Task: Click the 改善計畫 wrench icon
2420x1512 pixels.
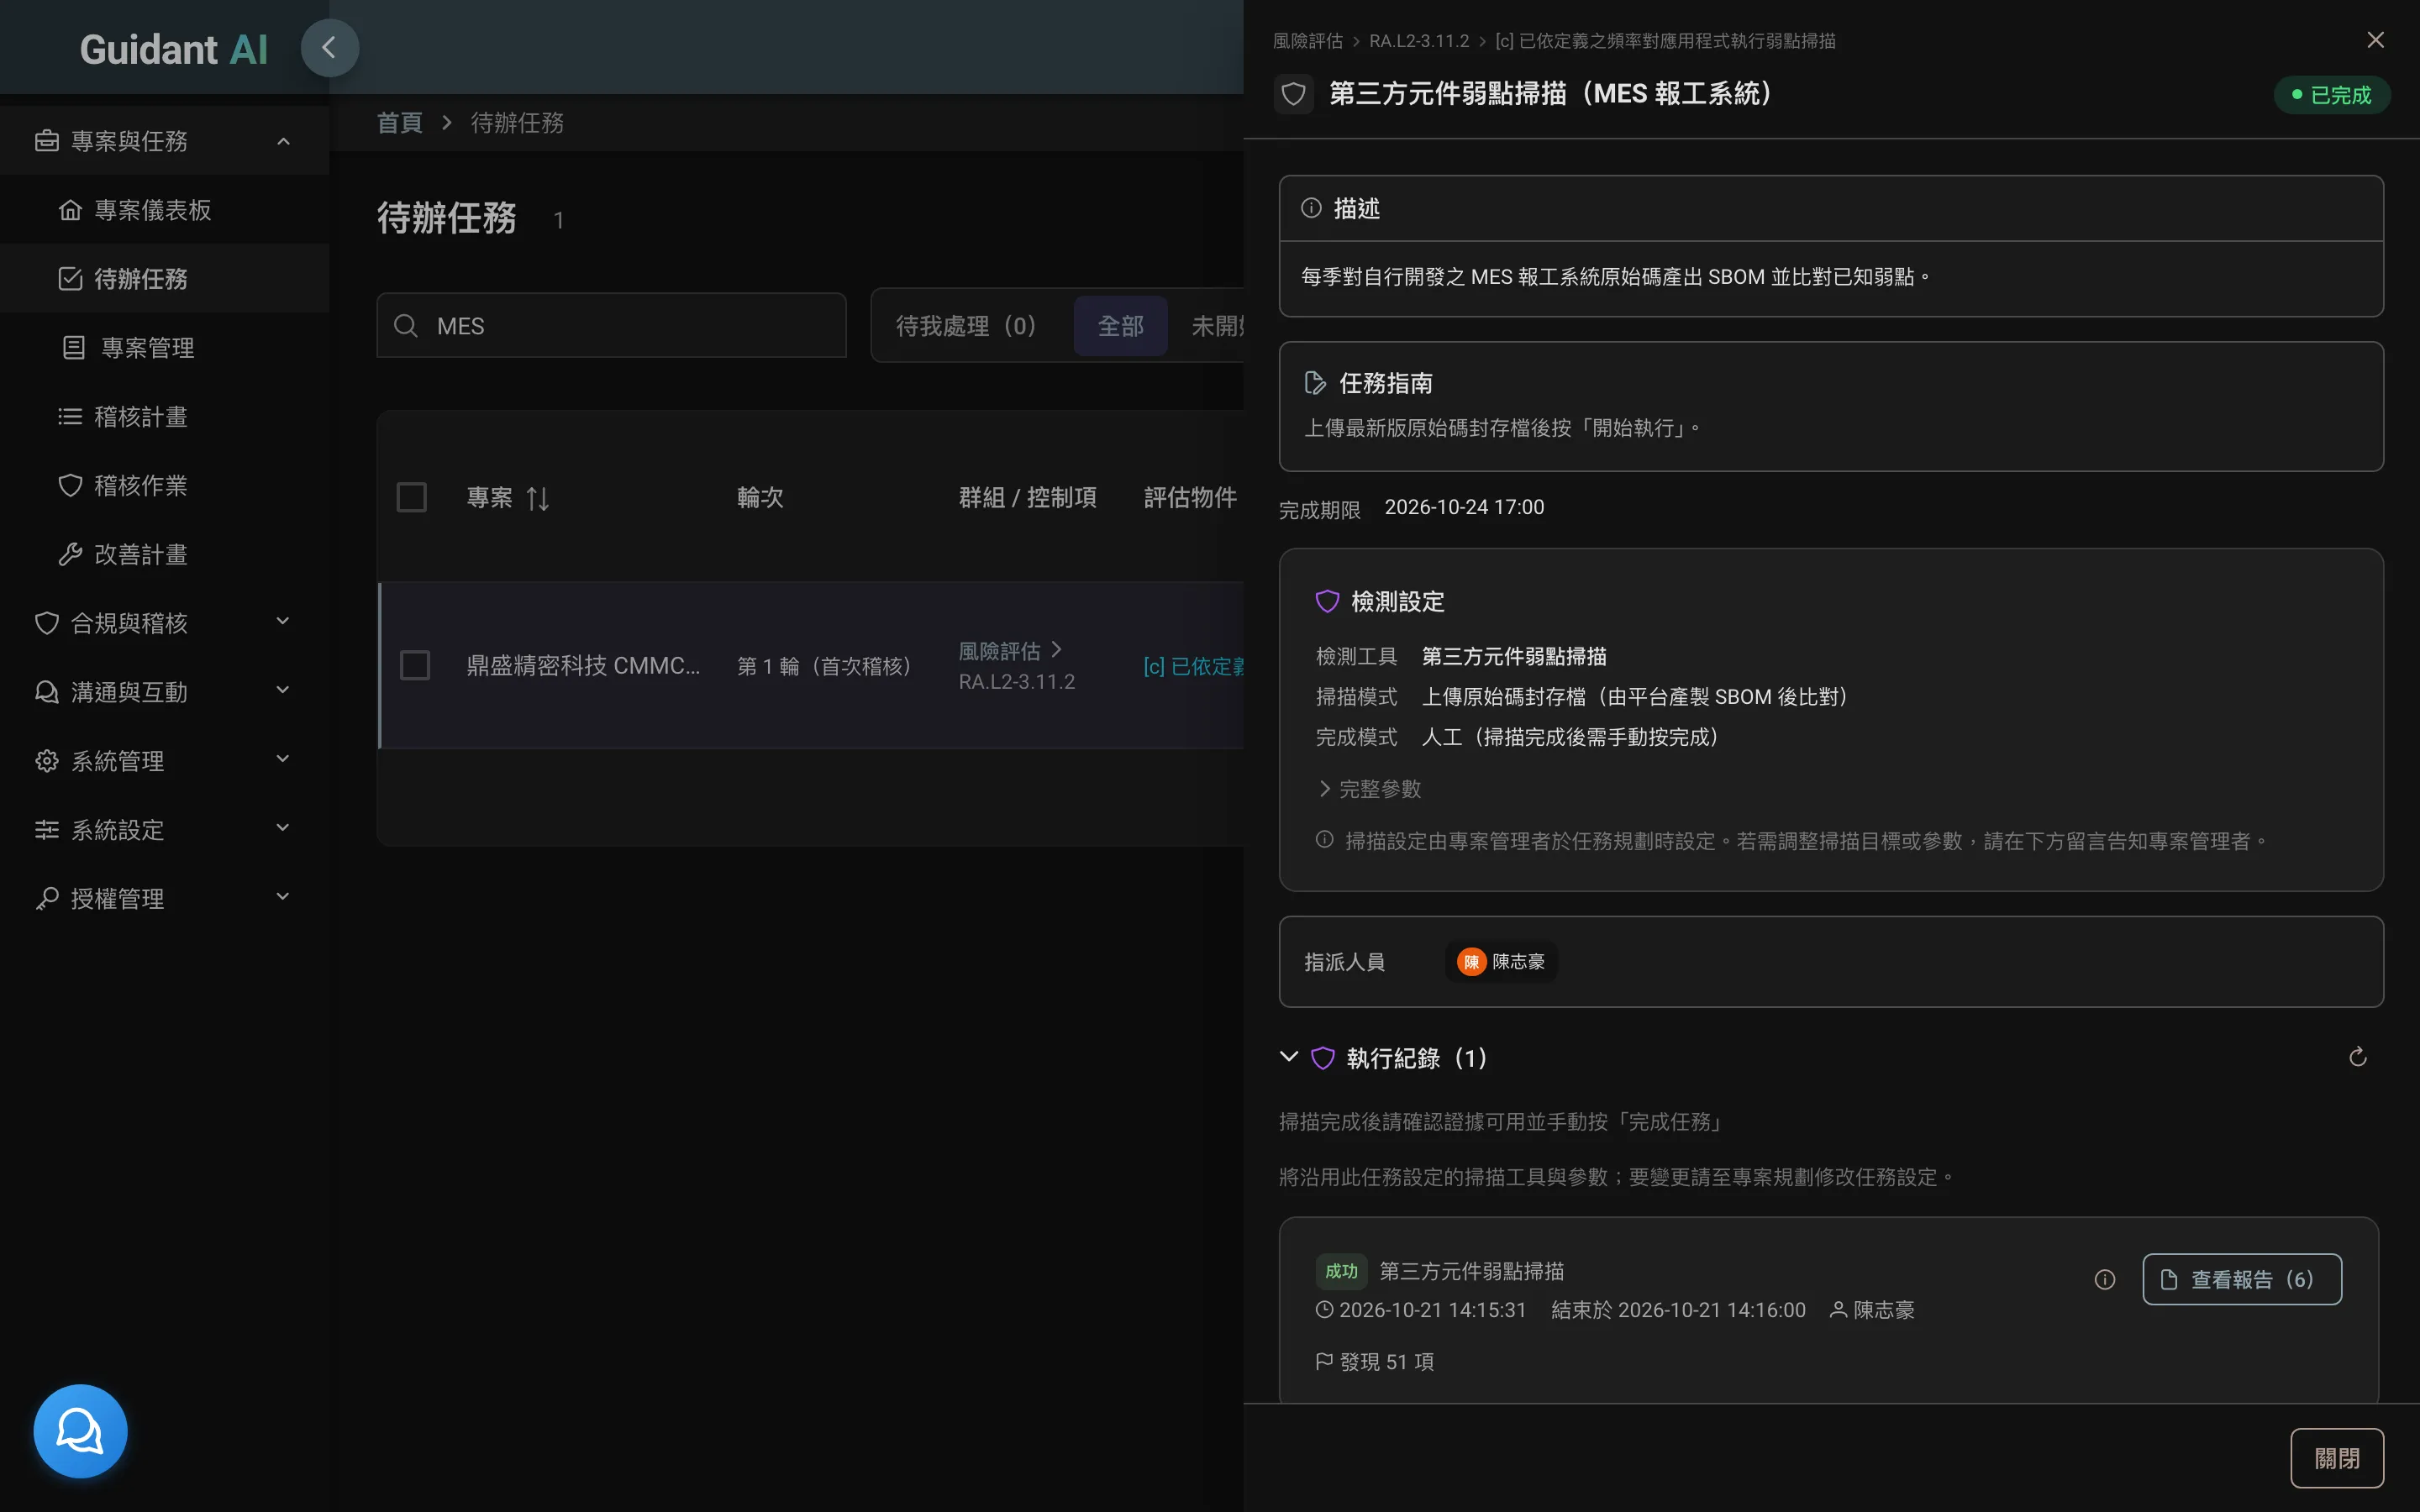Action: 70,555
